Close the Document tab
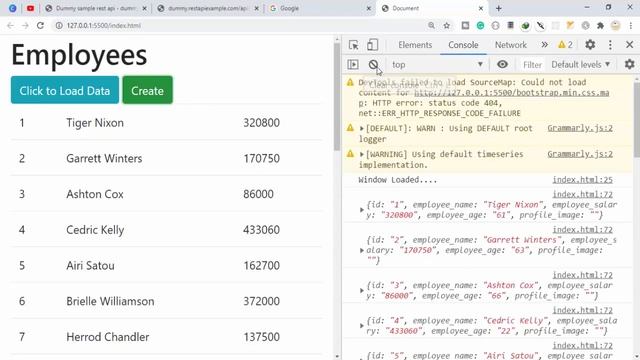The height and width of the screenshot is (360, 640). (481, 8)
